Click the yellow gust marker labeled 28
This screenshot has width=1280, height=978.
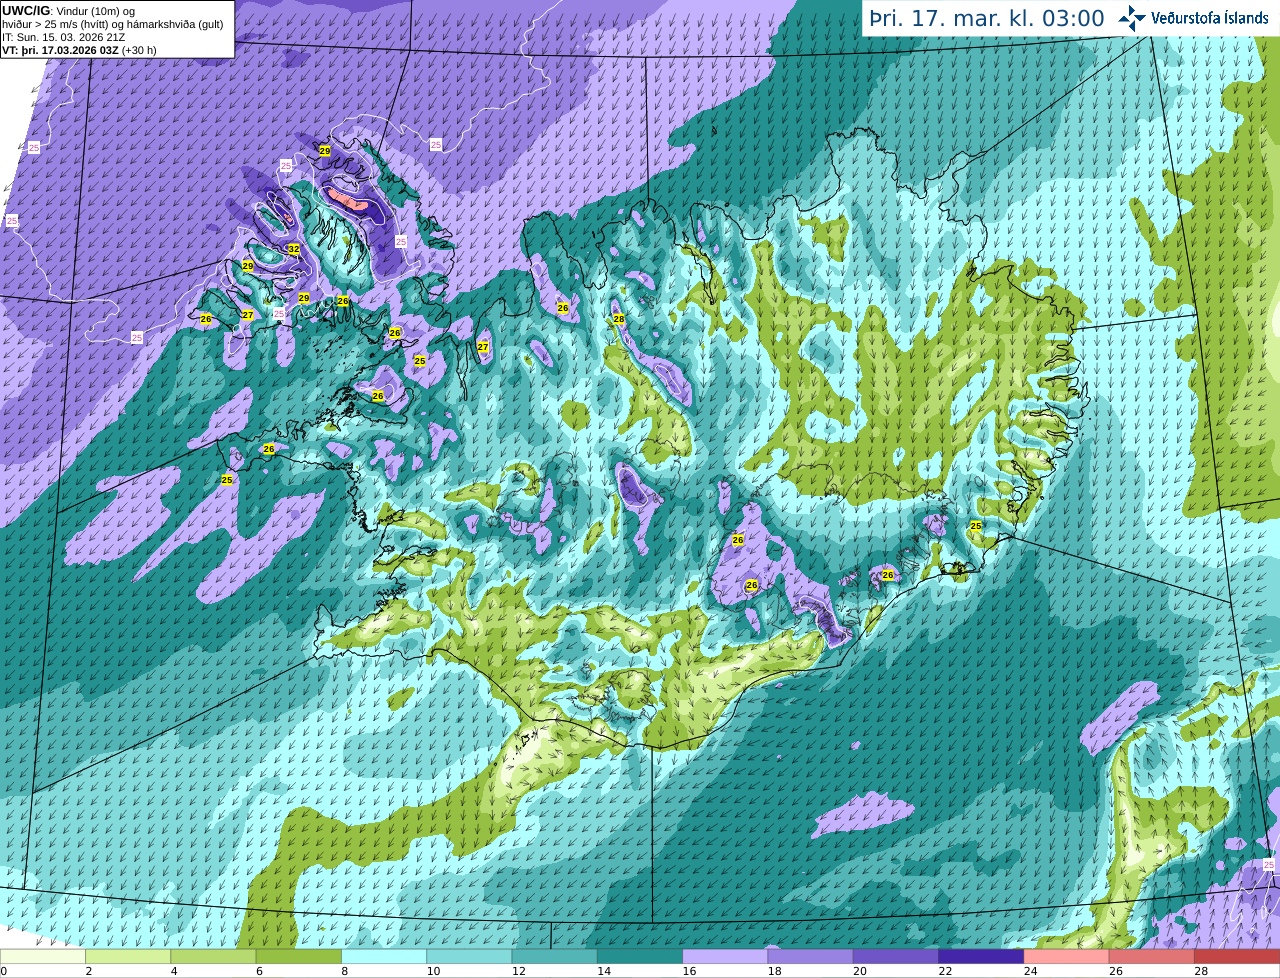click(619, 319)
